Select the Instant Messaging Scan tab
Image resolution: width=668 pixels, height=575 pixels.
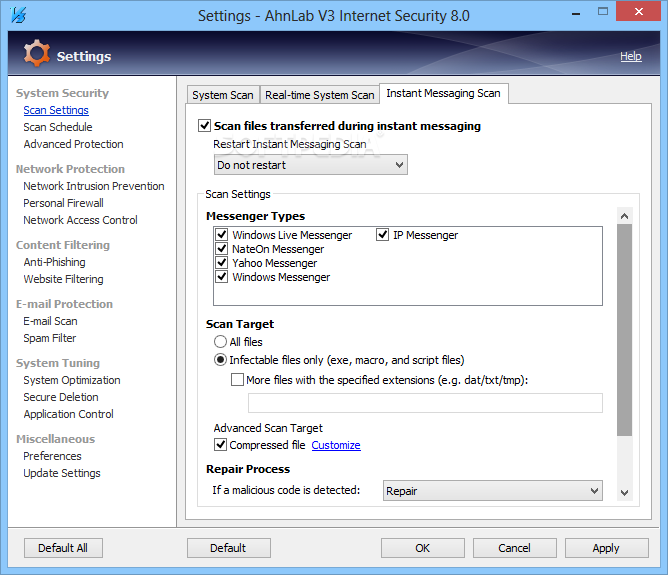point(443,93)
